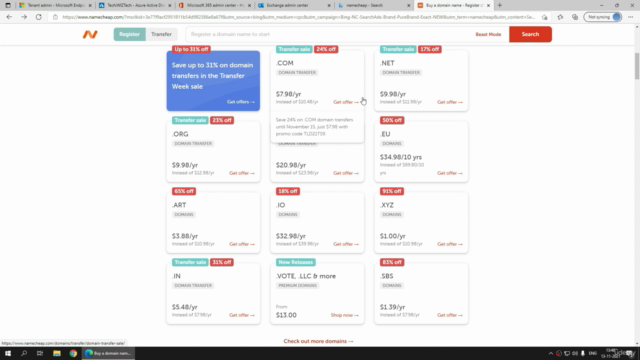Switch to the Register toggle
The width and height of the screenshot is (640, 360).
129,34
